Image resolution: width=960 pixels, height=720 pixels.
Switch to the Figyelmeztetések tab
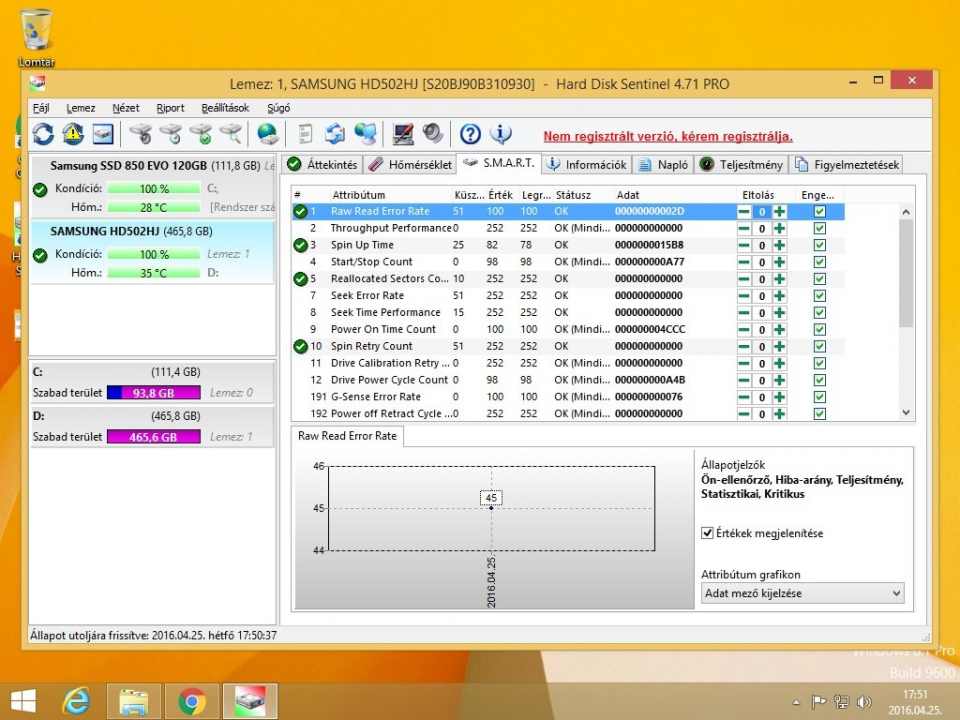[x=847, y=165]
